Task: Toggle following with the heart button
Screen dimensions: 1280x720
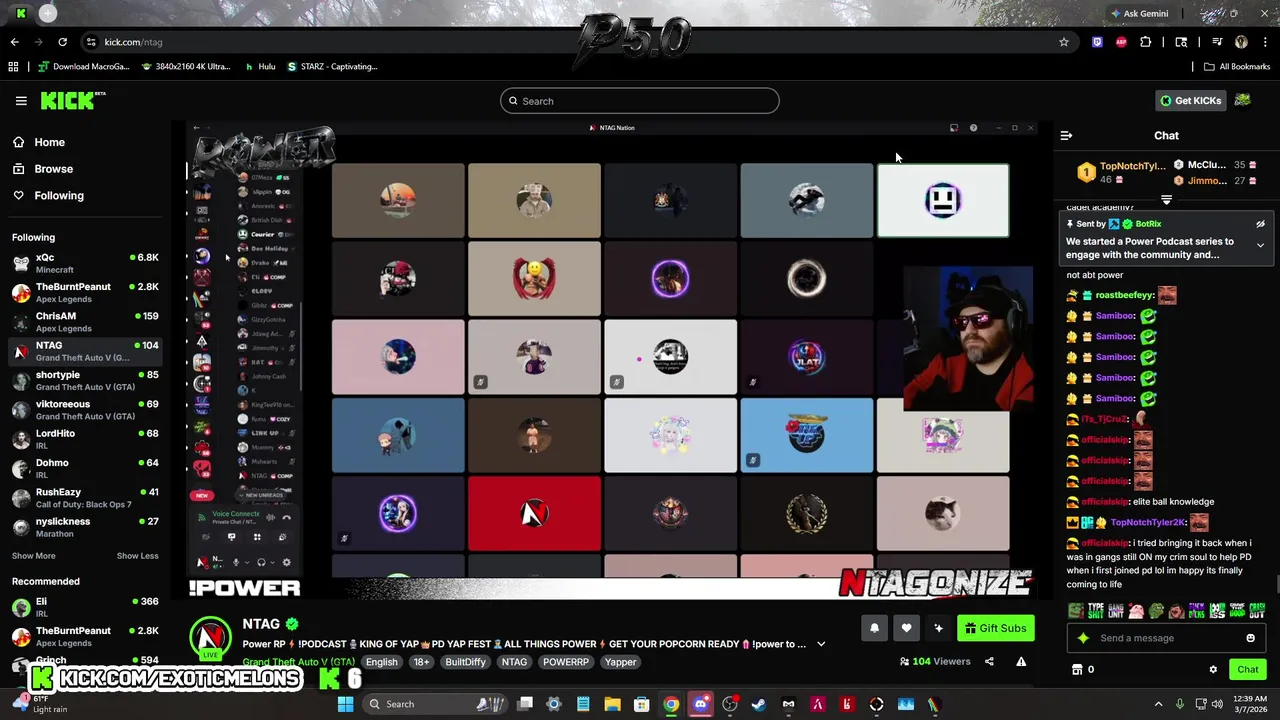Action: (906, 628)
